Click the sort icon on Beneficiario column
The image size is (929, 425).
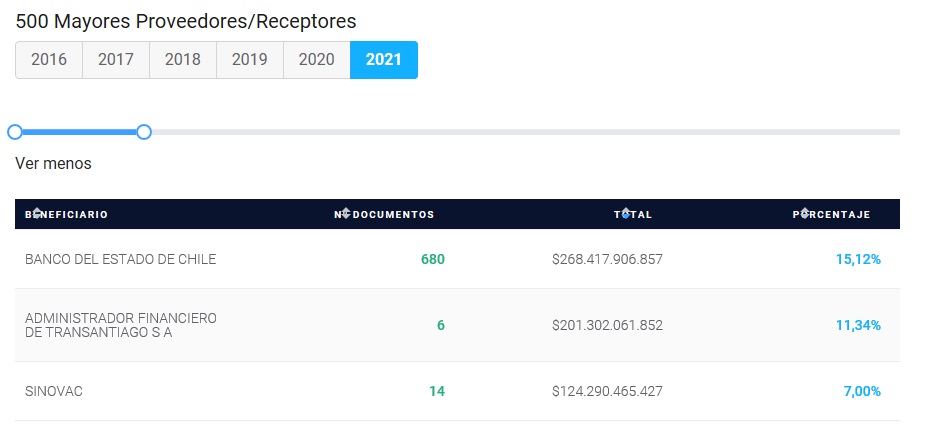[37, 213]
